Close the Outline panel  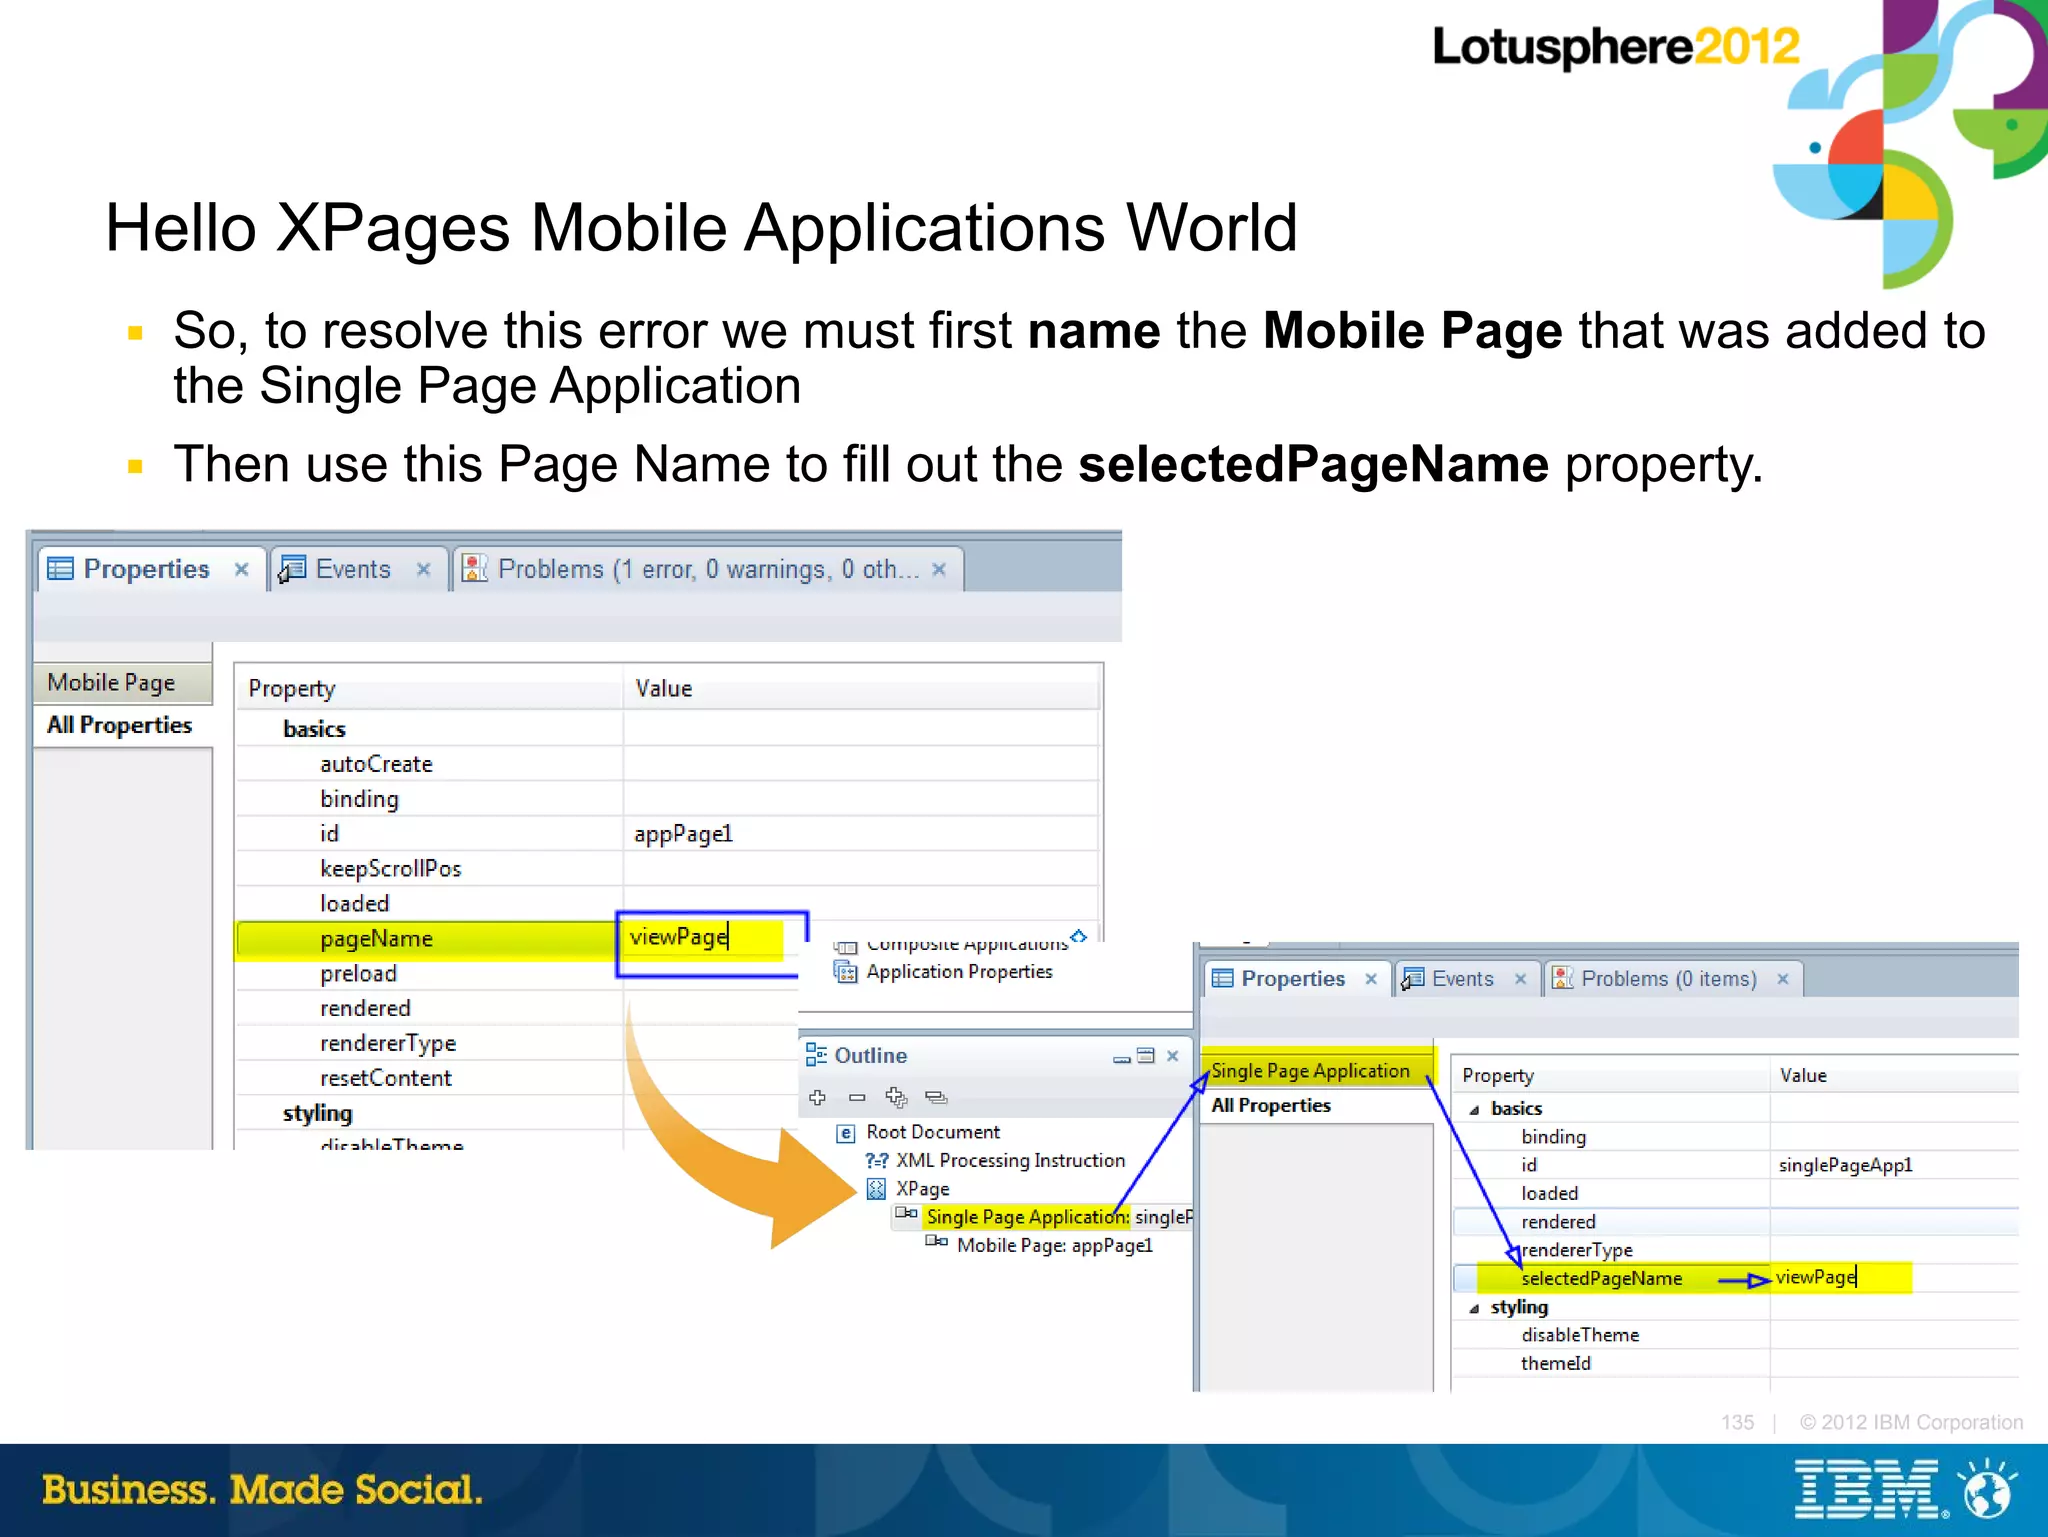tap(1173, 1056)
